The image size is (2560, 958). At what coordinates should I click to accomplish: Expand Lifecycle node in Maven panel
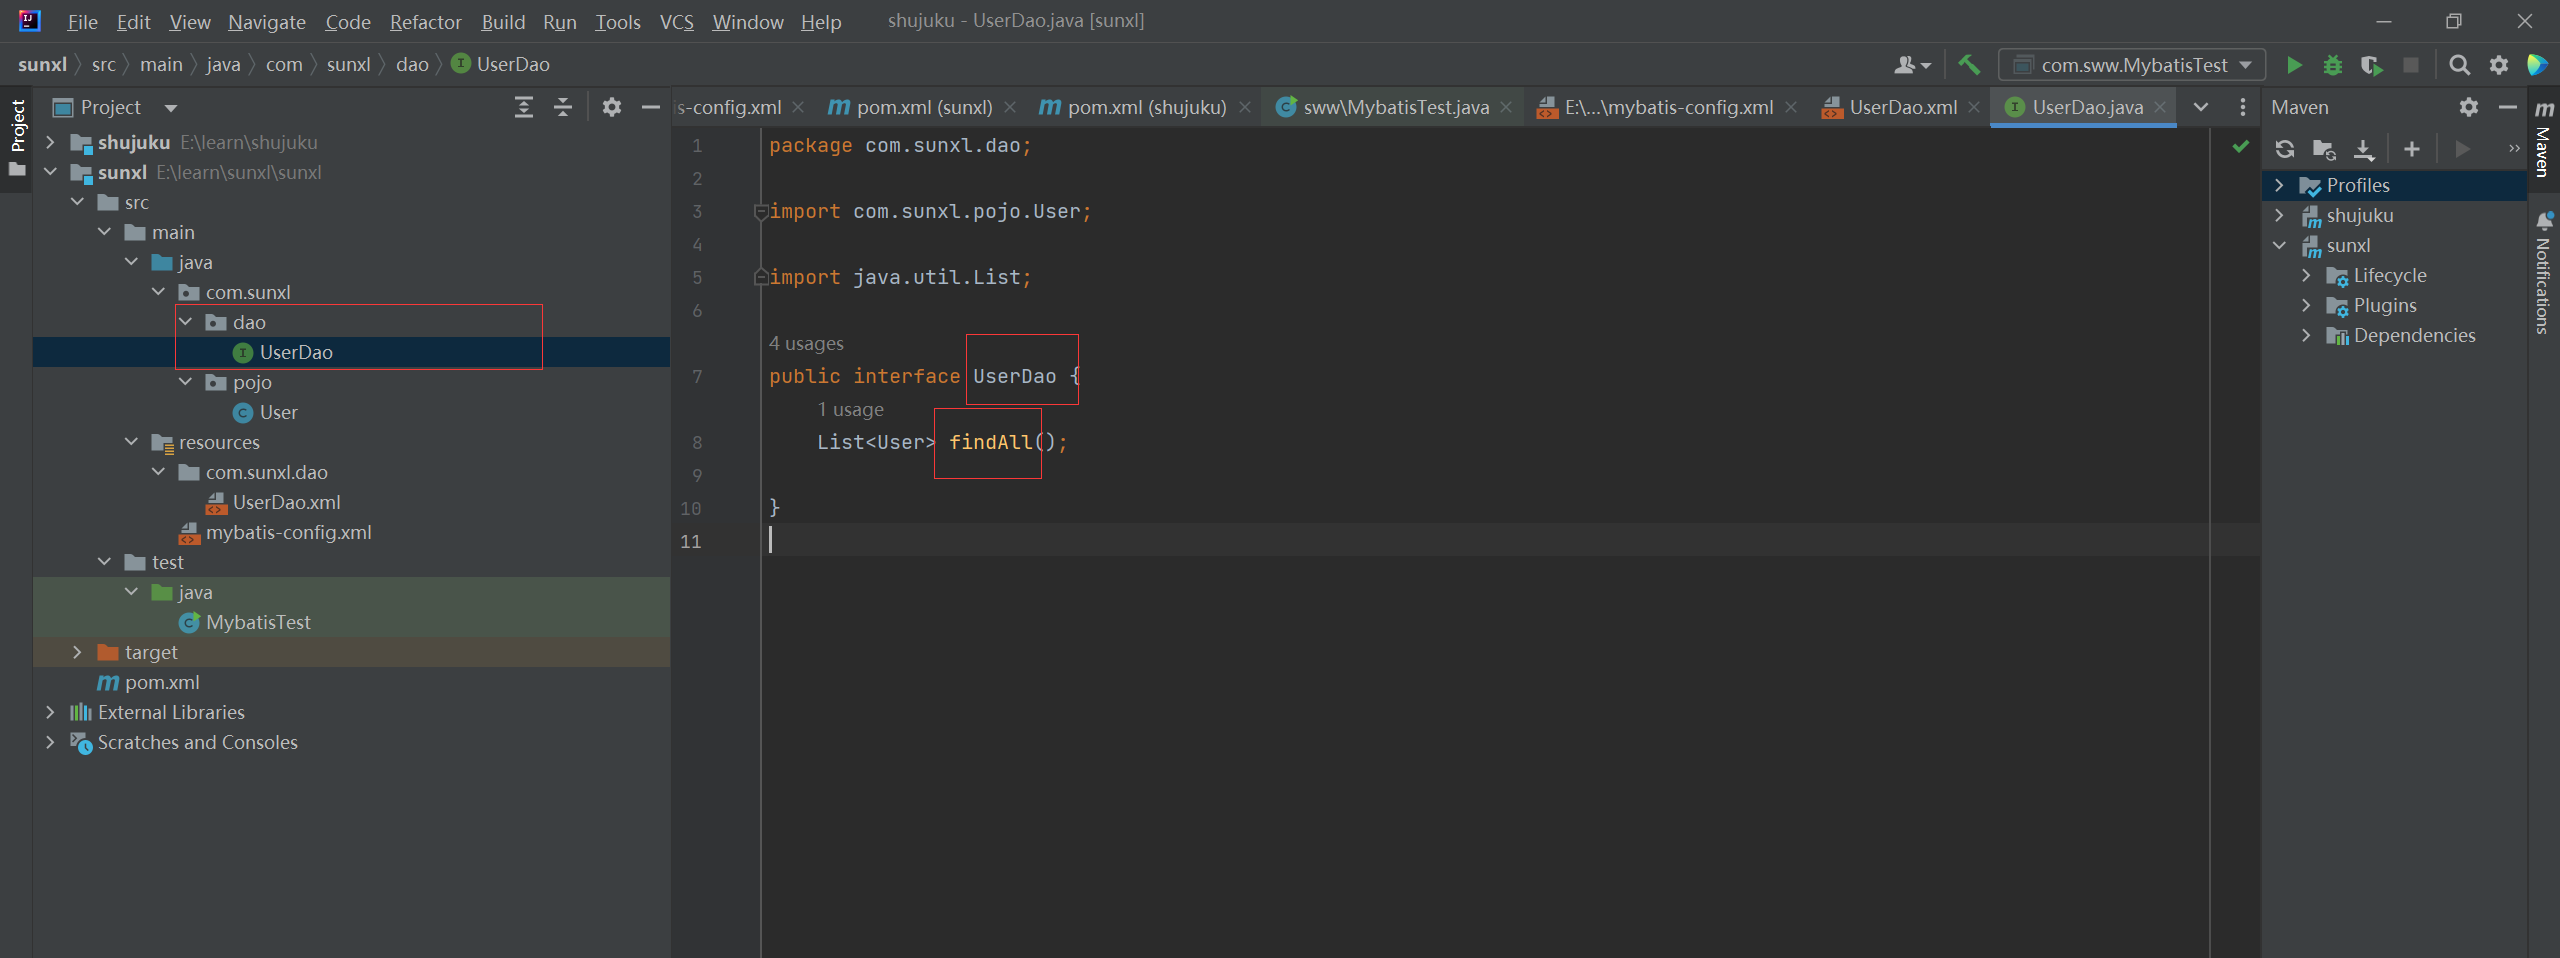[x=2306, y=275]
